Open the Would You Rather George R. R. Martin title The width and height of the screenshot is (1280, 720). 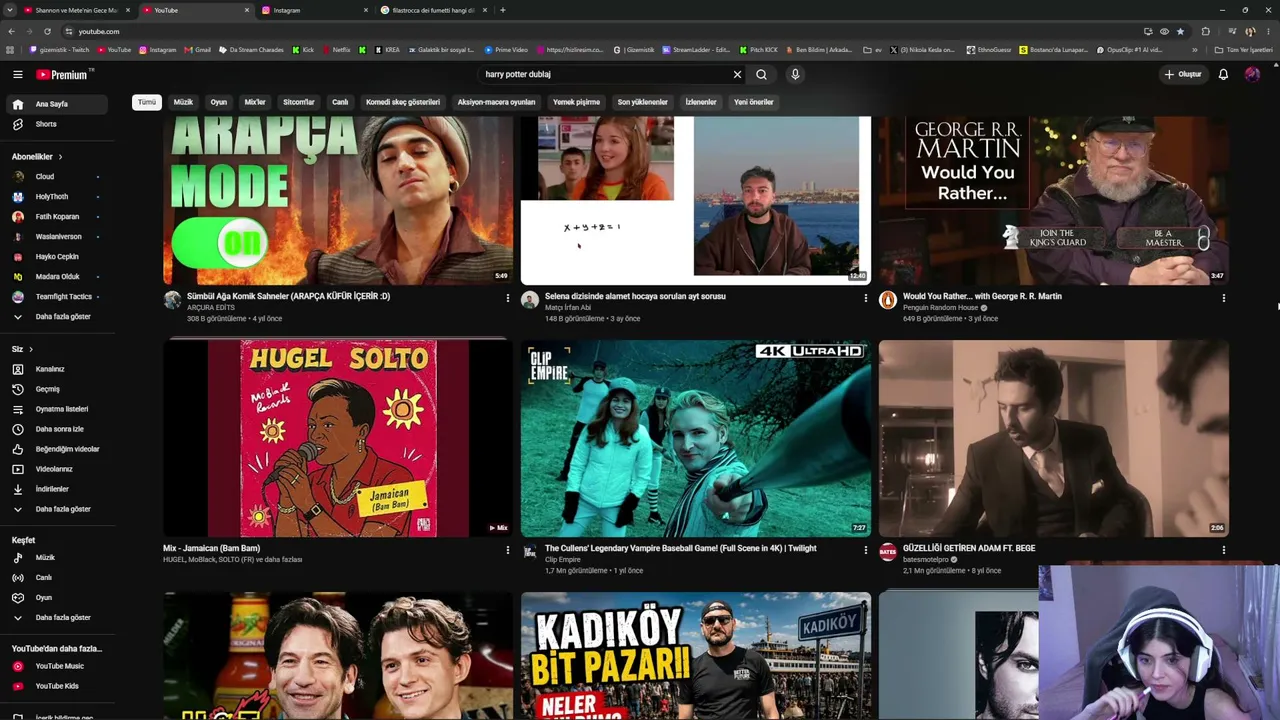click(x=982, y=296)
